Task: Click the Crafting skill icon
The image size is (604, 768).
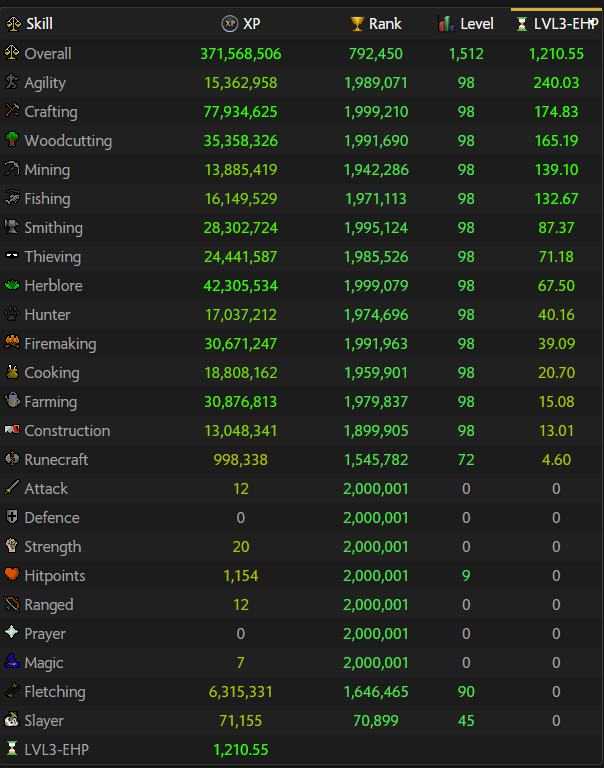Action: click(12, 110)
